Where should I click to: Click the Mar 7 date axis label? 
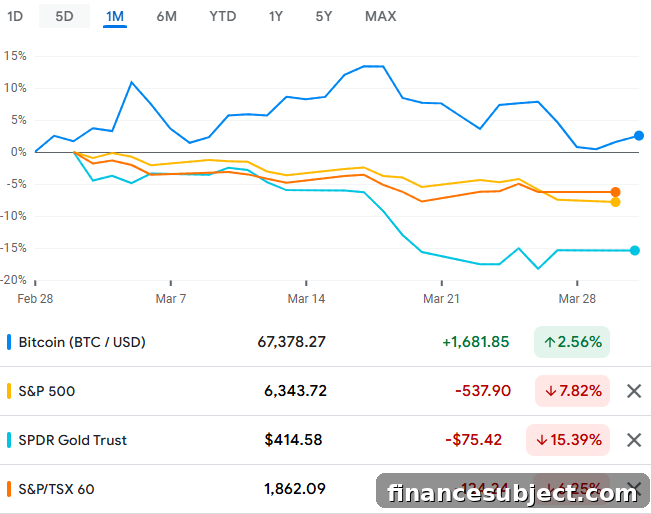pos(171,299)
